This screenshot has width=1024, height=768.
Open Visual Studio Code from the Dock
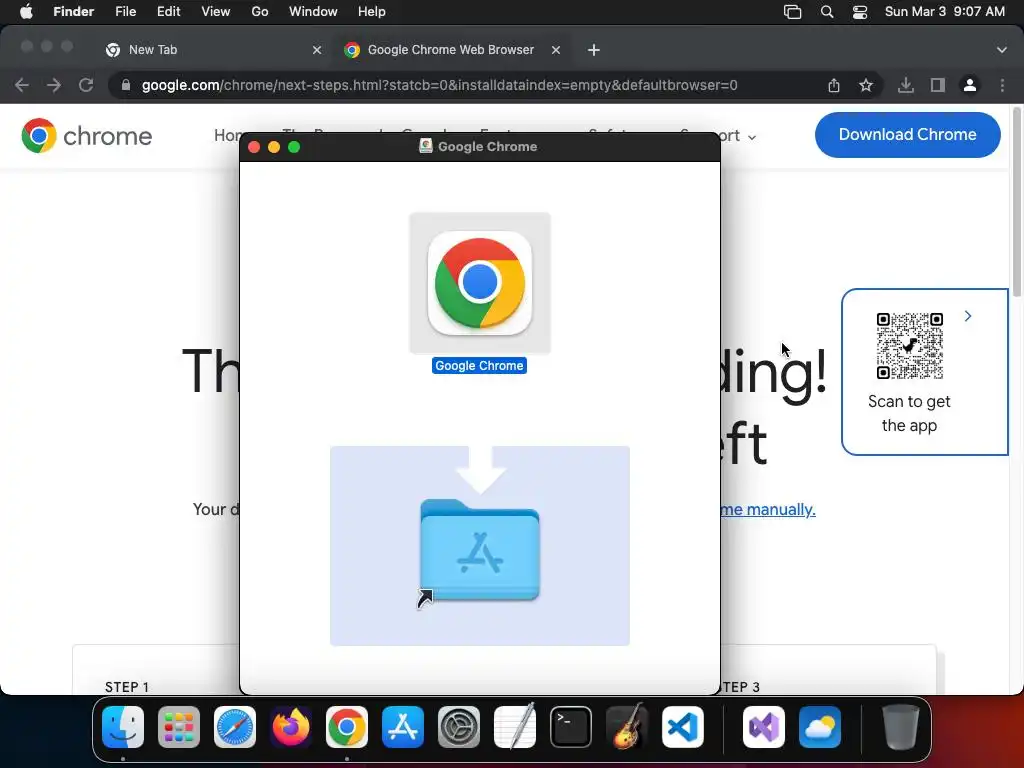tap(682, 727)
